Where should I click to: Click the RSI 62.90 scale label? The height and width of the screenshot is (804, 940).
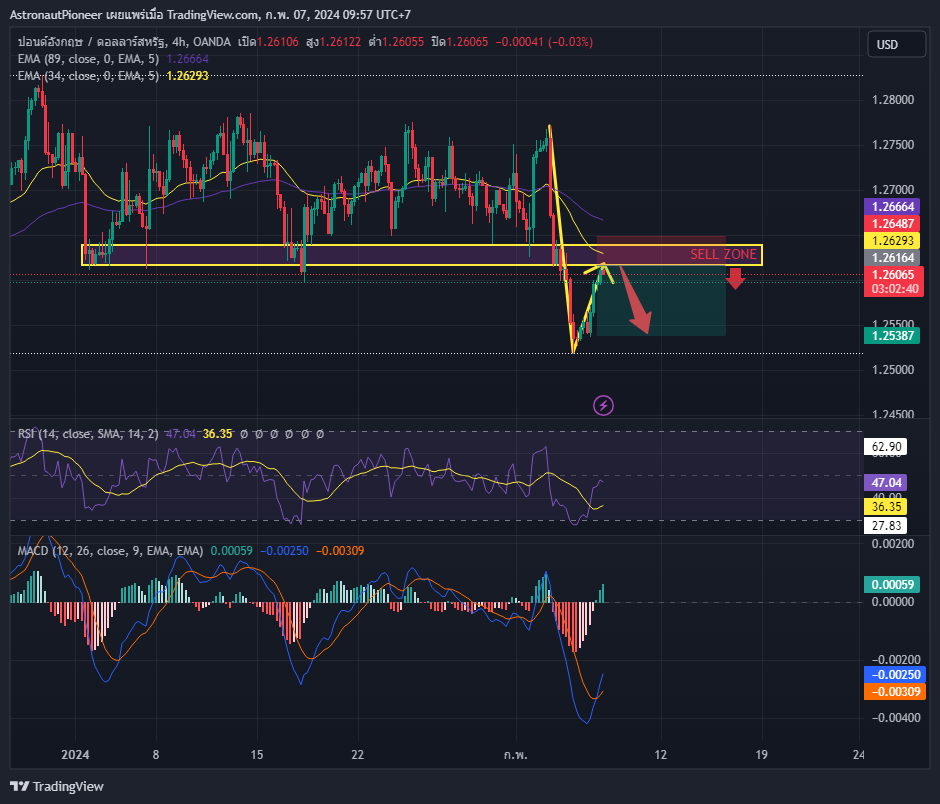click(885, 447)
